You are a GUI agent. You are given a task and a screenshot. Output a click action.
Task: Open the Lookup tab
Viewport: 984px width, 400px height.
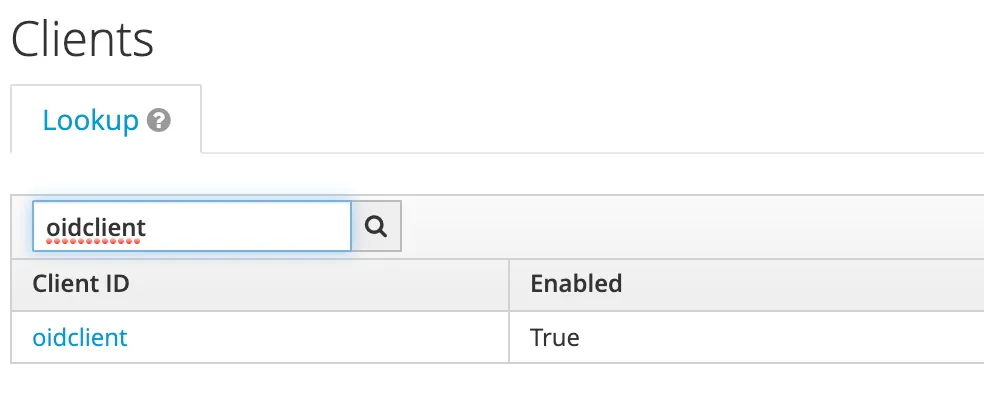[x=105, y=120]
